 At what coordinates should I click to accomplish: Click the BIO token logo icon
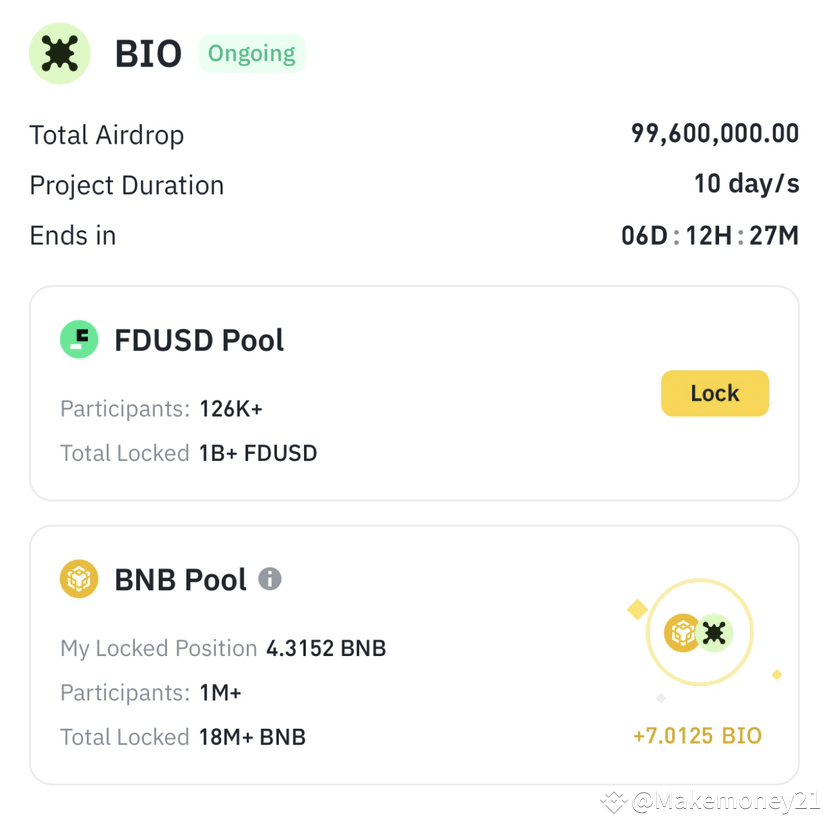coord(60,53)
